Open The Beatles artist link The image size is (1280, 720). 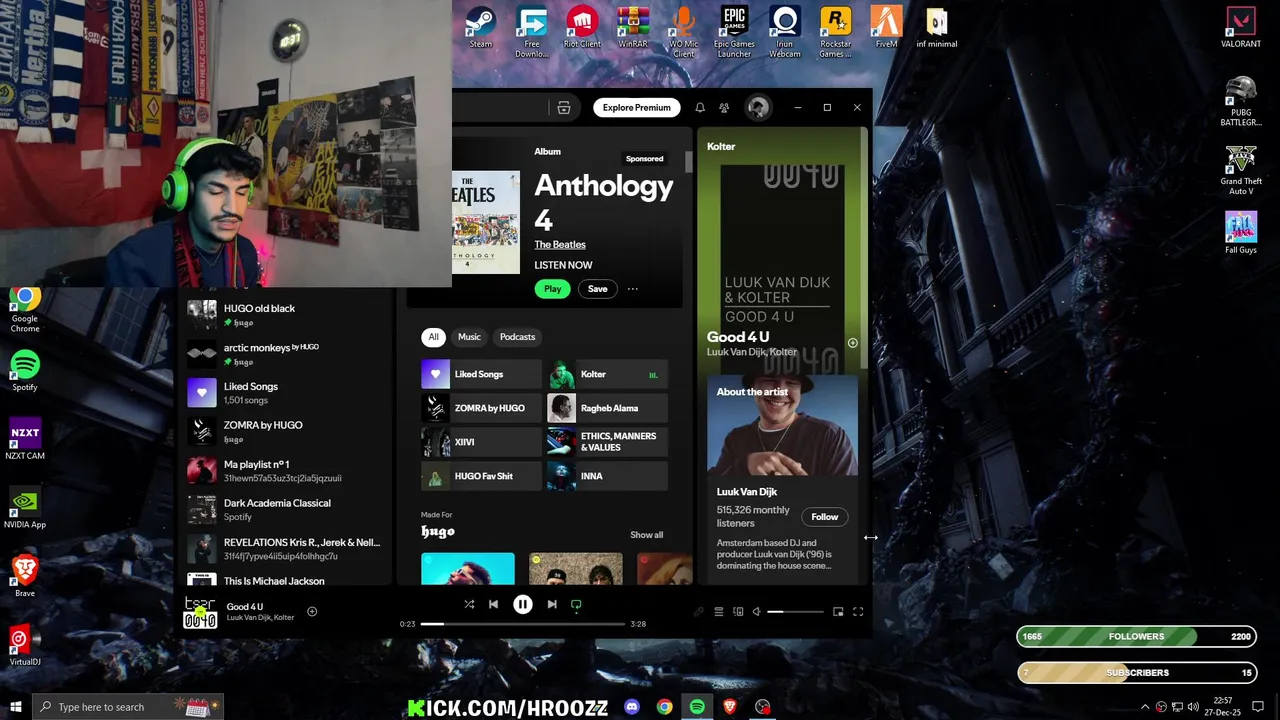(x=560, y=244)
